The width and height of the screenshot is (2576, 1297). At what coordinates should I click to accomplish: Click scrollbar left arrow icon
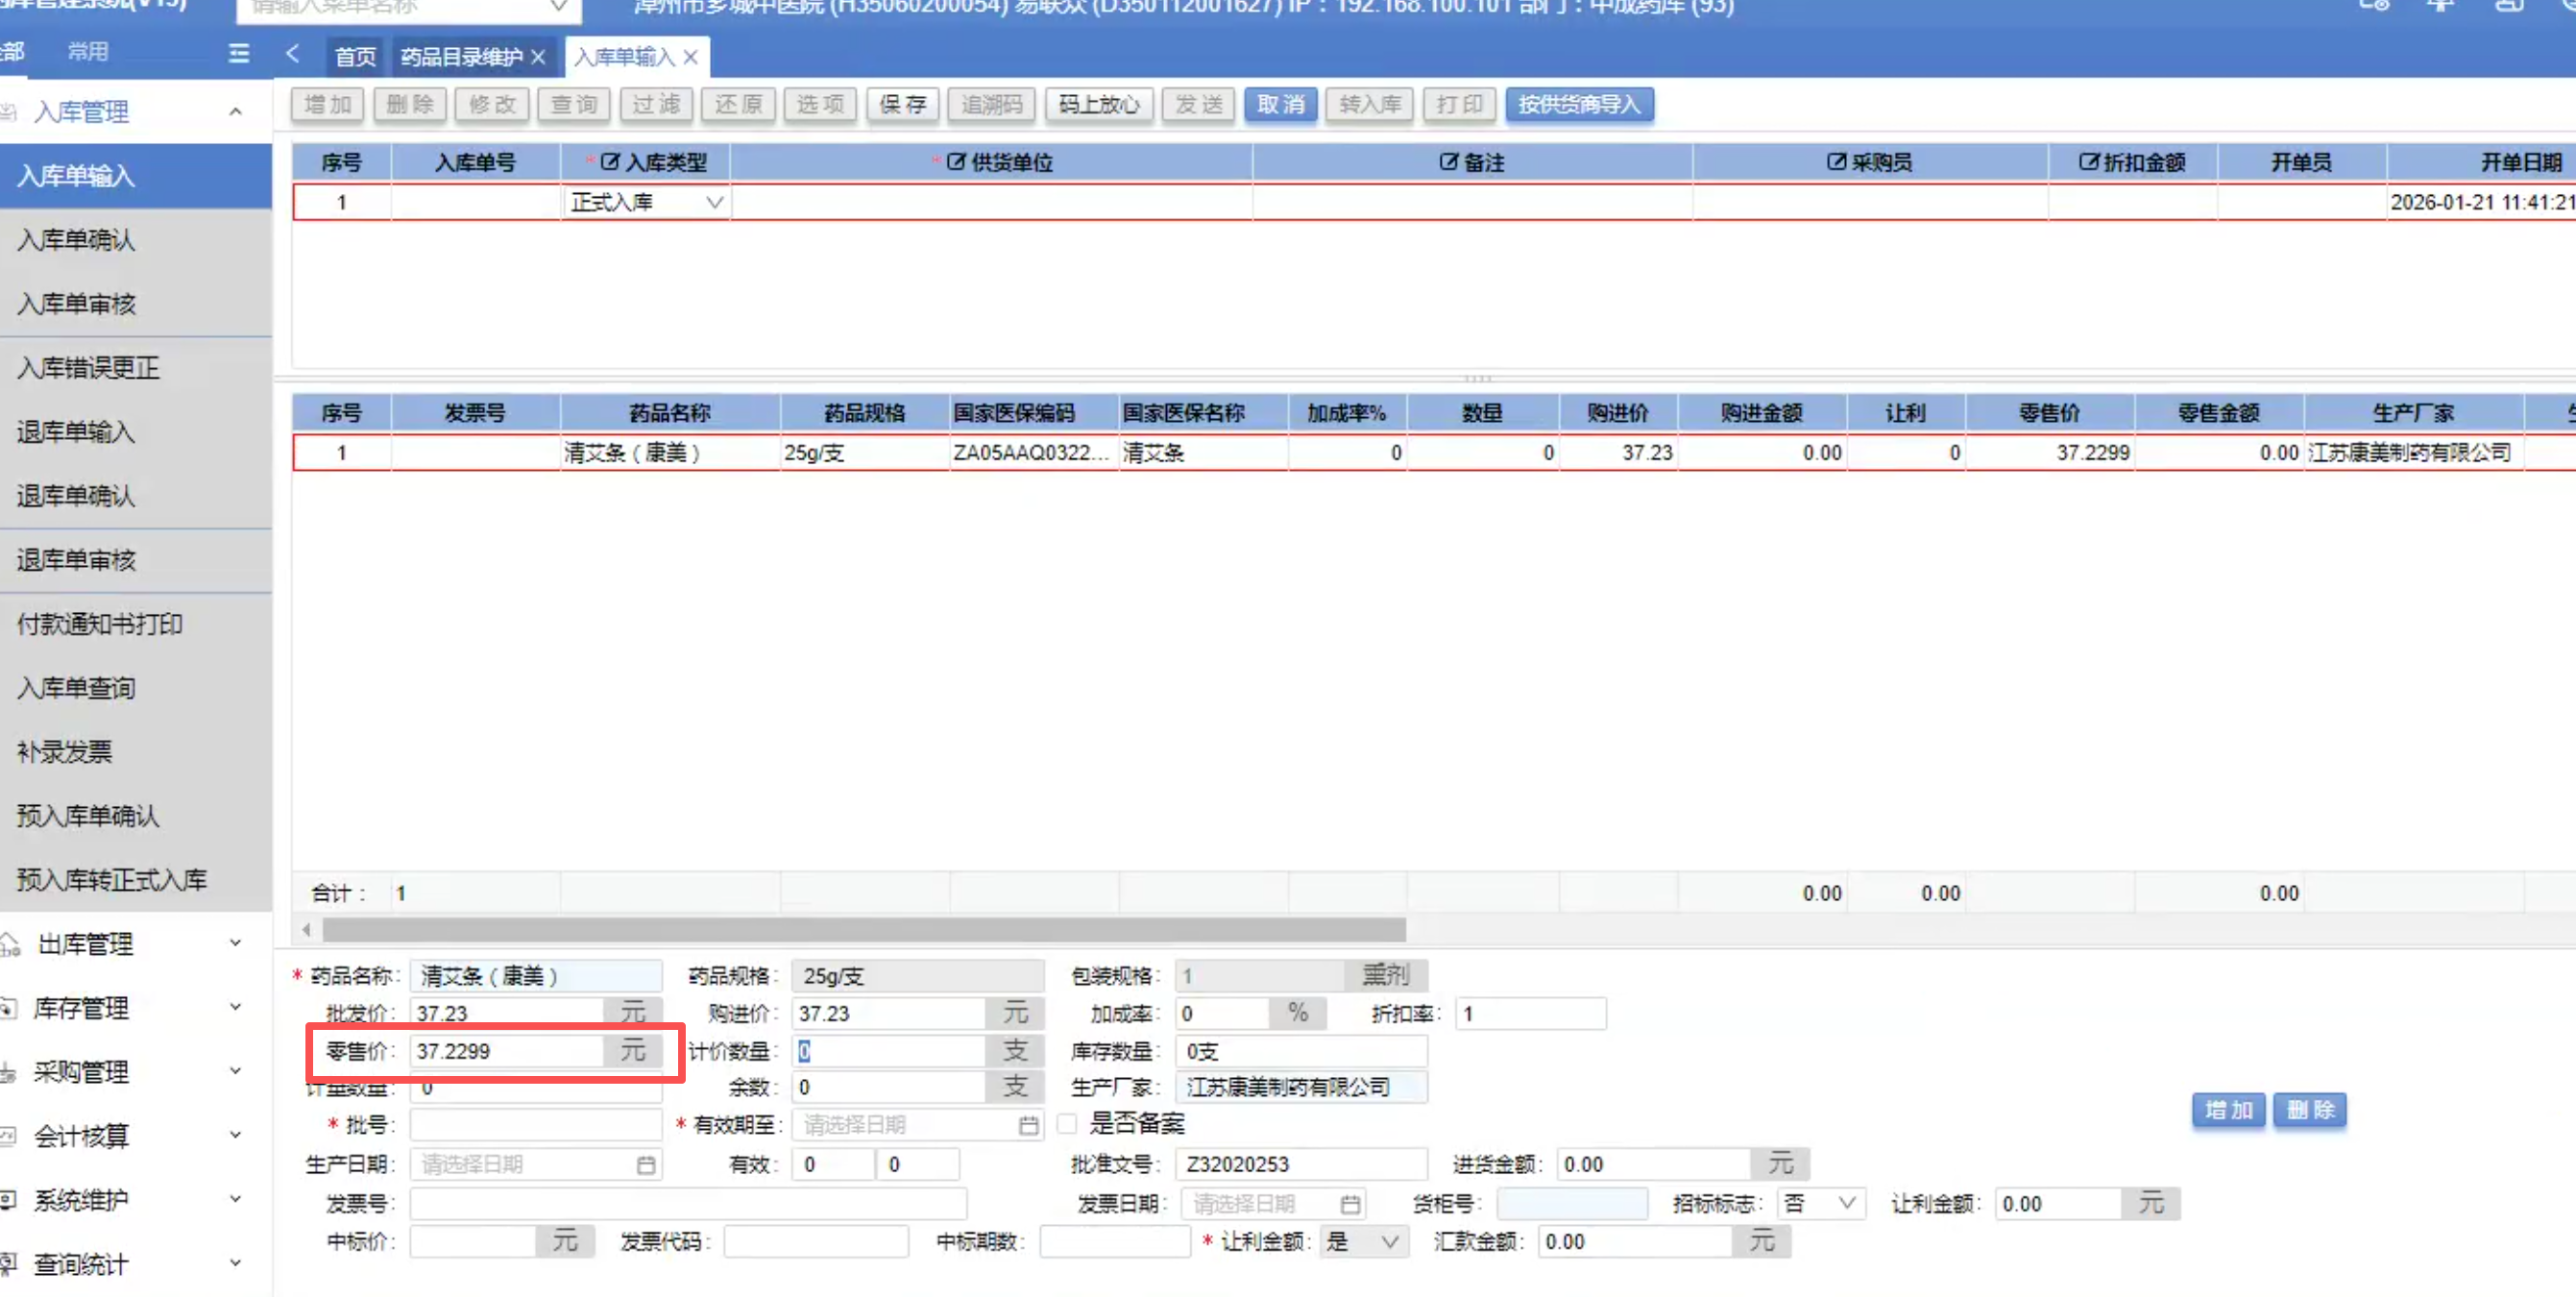click(307, 930)
